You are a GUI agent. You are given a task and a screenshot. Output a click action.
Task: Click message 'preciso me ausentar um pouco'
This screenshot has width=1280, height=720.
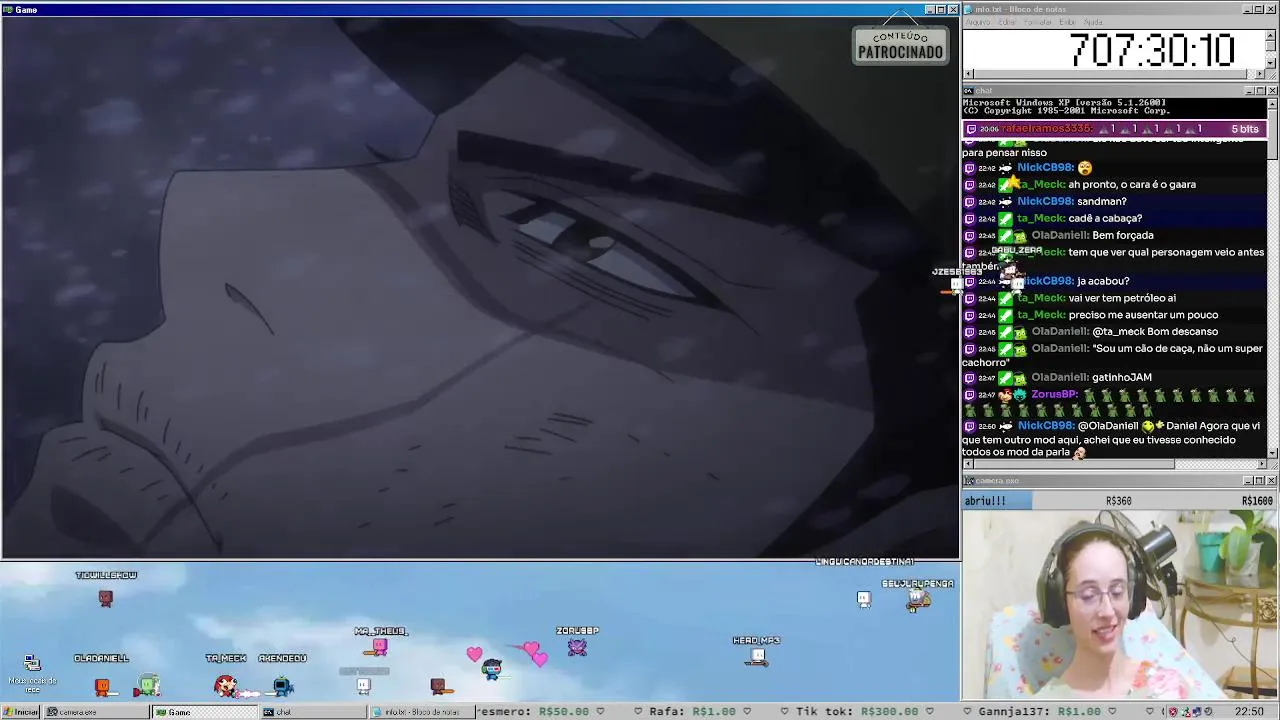[1143, 316]
